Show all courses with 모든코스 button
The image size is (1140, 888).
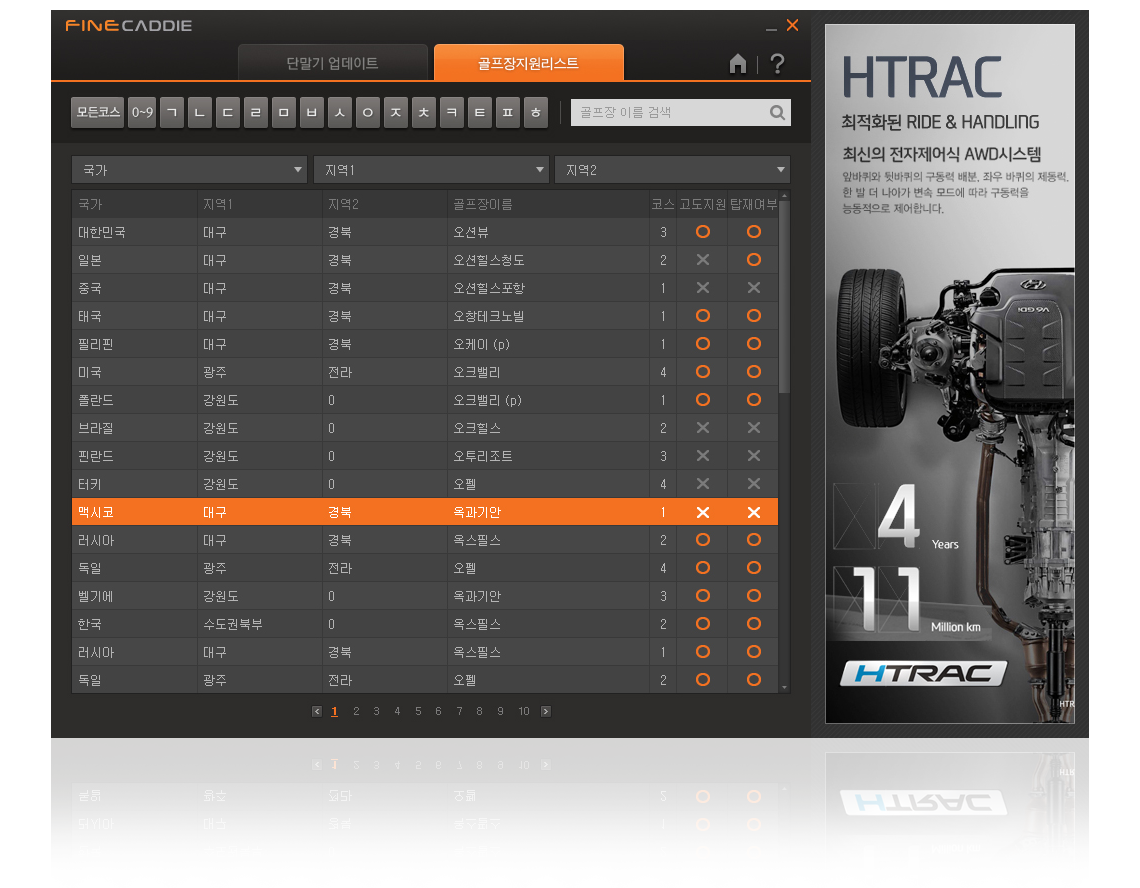click(x=97, y=113)
